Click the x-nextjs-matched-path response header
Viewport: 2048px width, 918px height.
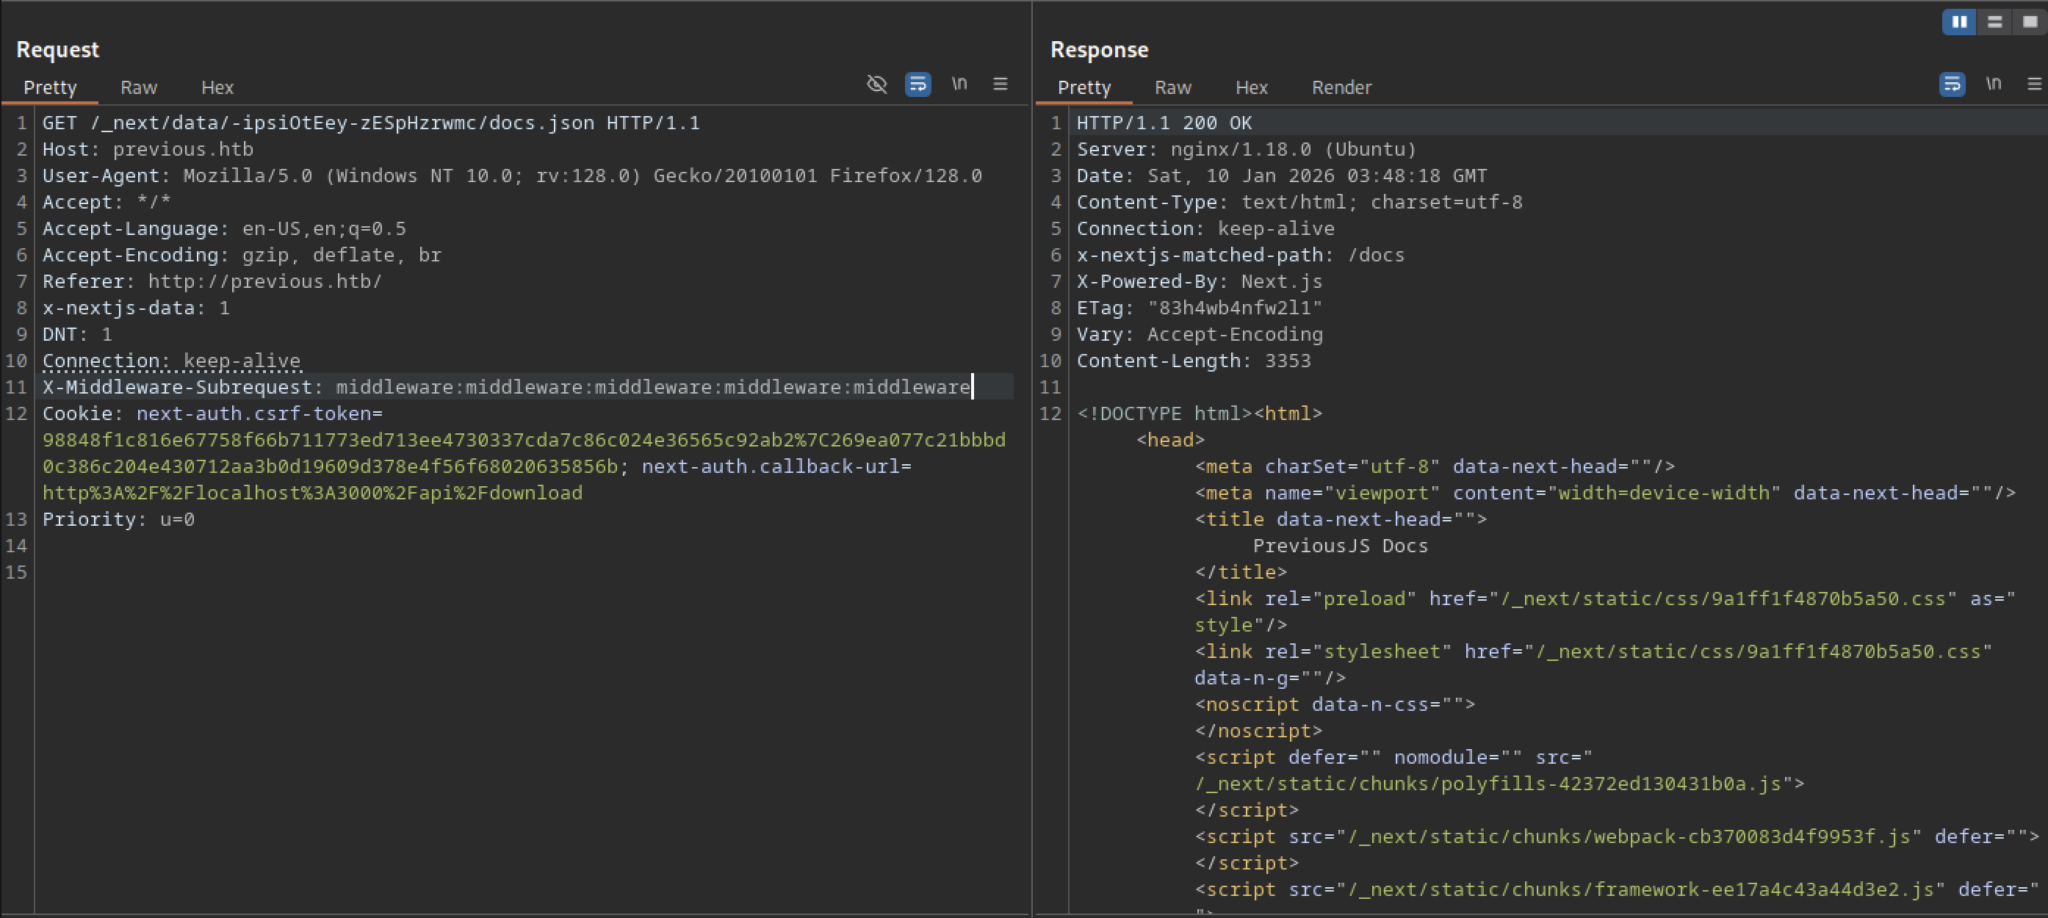pyautogui.click(x=1240, y=255)
